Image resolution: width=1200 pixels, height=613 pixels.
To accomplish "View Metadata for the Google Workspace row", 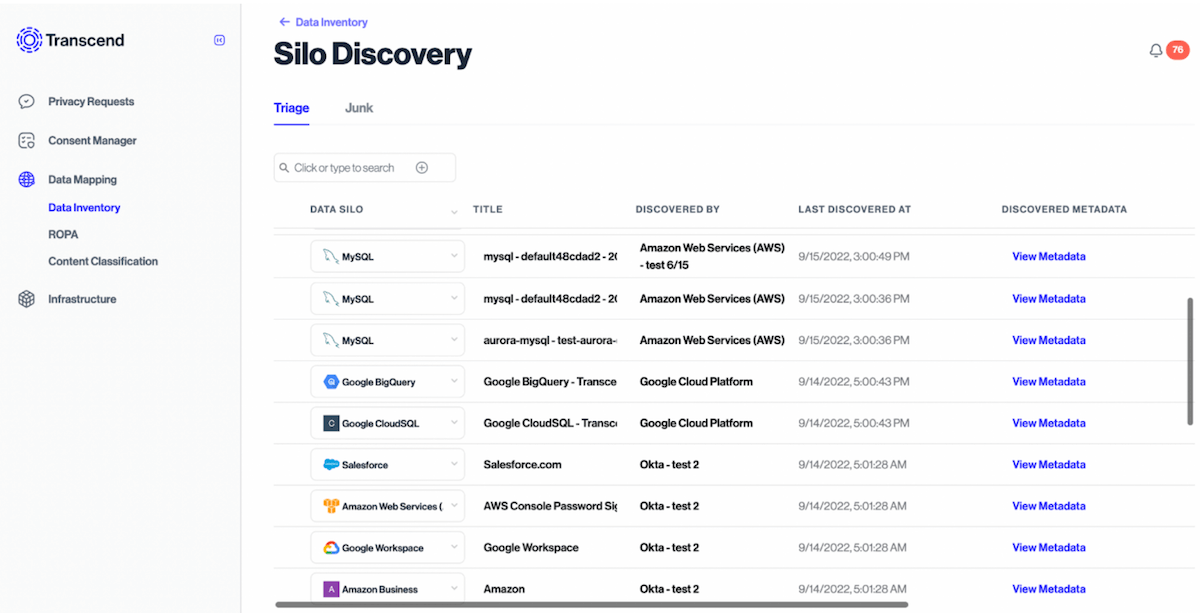I will coord(1048,548).
